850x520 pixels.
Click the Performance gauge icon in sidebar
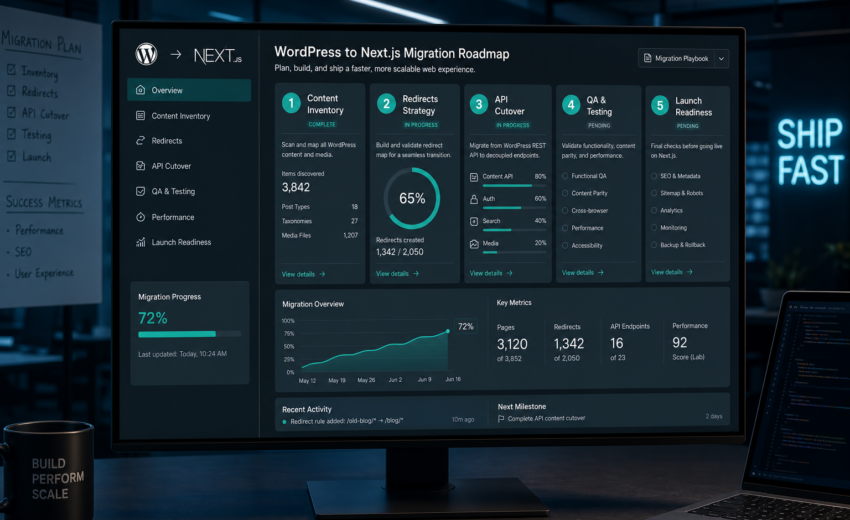pyautogui.click(x=140, y=217)
